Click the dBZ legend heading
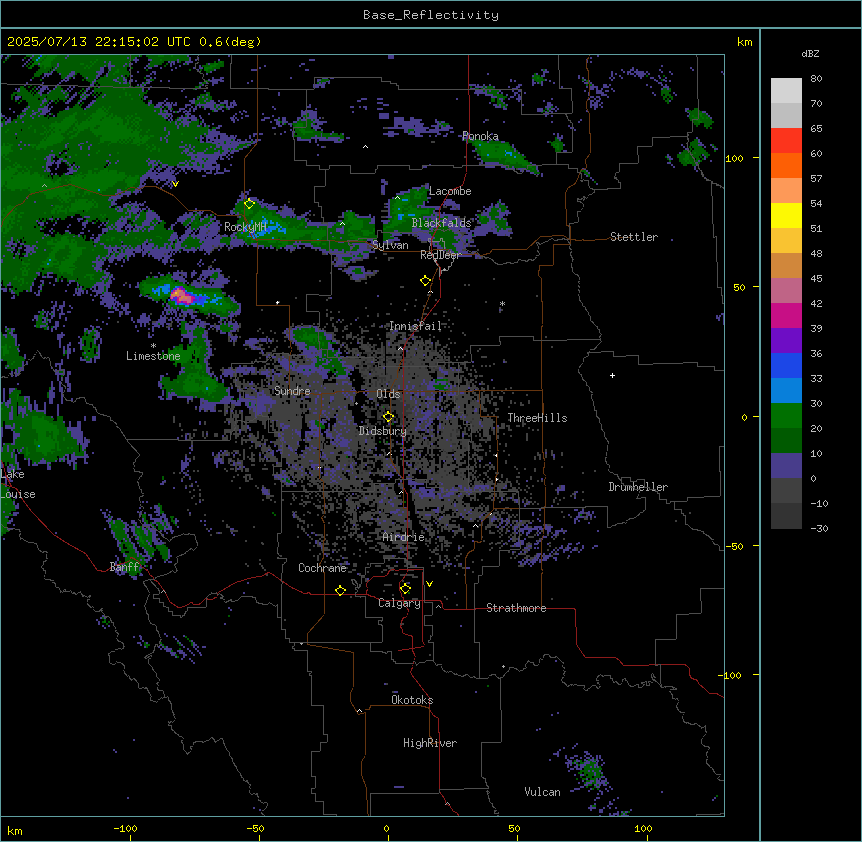Image resolution: width=862 pixels, height=842 pixels. (810, 53)
